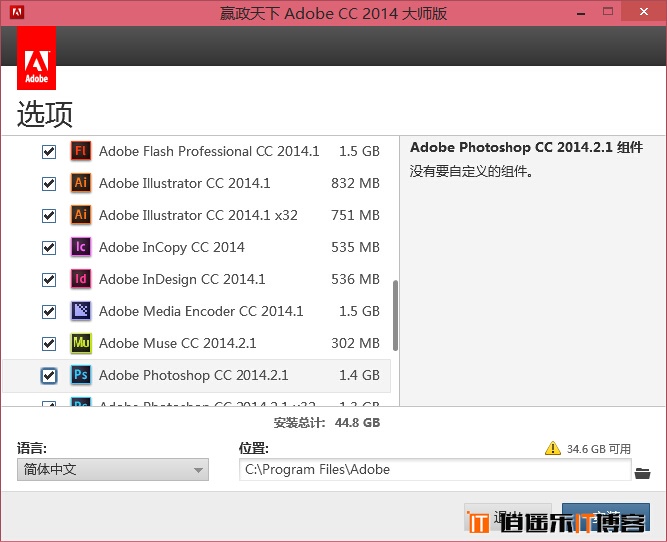Click the Ai icon for Illustrator x32
667x542 pixels.
(x=81, y=215)
